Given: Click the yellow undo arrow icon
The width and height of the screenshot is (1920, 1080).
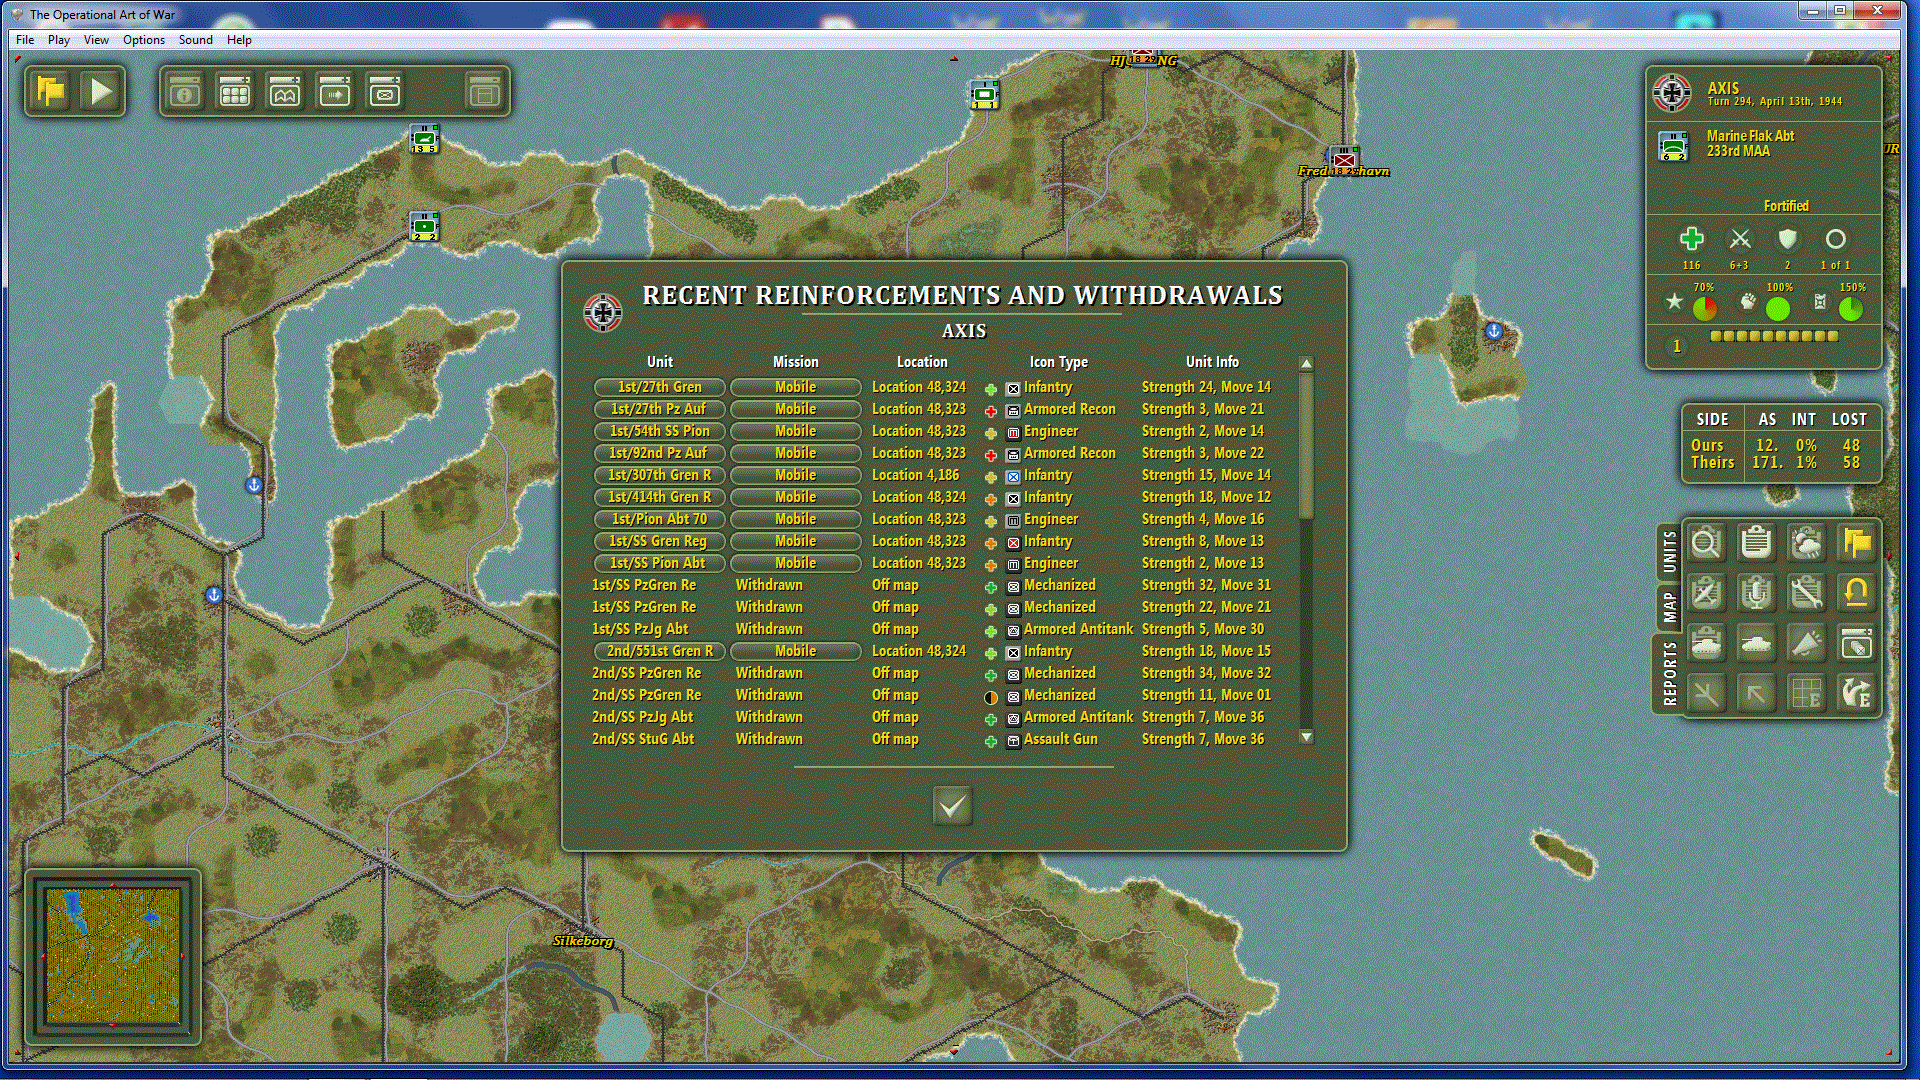Looking at the screenshot, I should click(1856, 593).
